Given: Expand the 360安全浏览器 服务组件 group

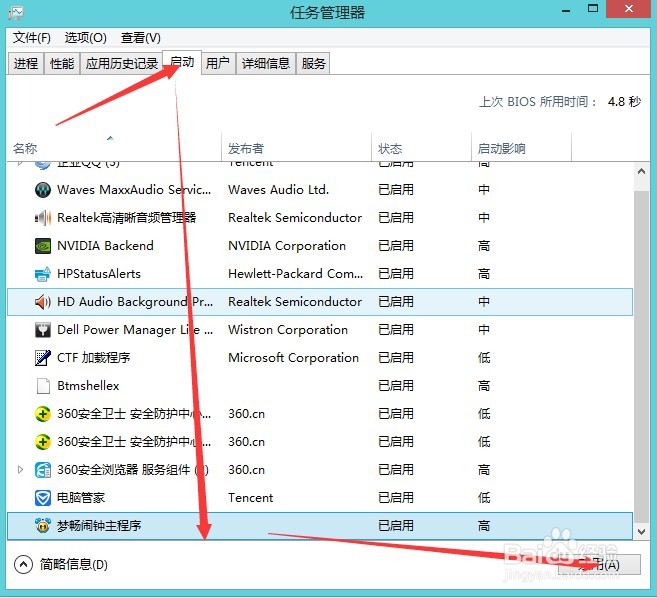Looking at the screenshot, I should tap(20, 470).
